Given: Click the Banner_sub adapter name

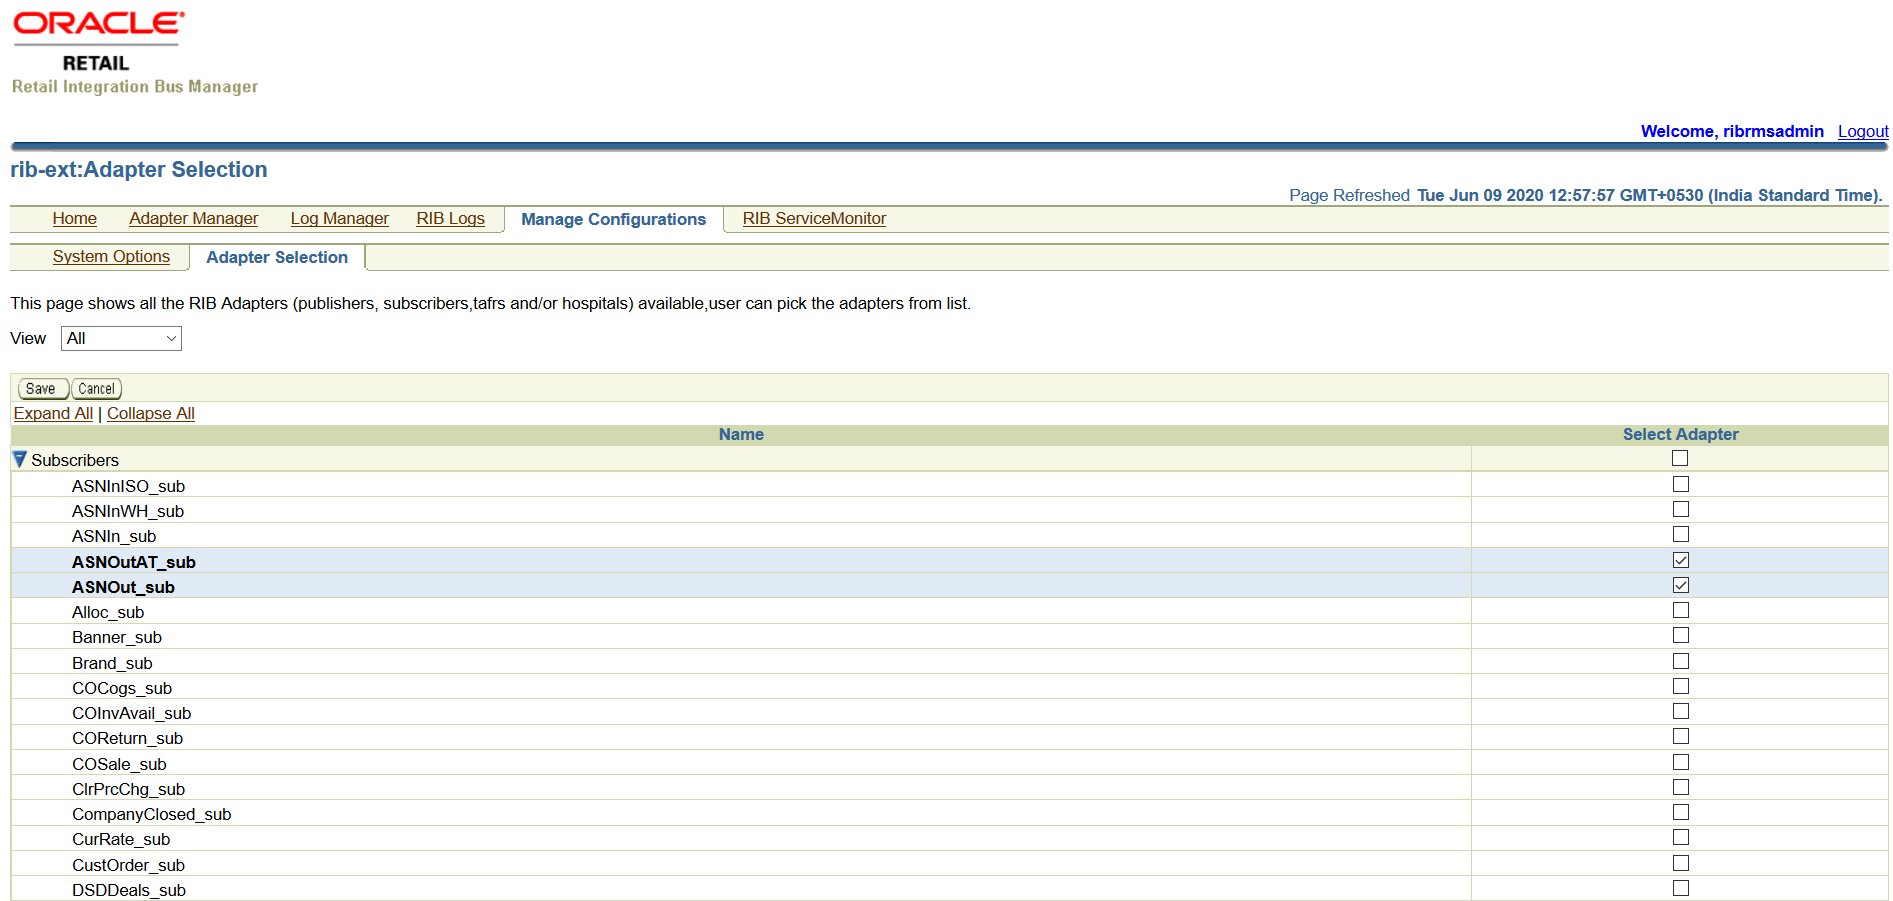Looking at the screenshot, I should tap(117, 637).
